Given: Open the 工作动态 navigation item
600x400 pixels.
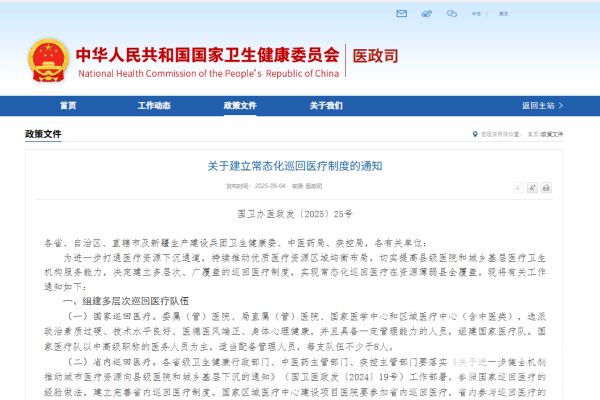Looking at the screenshot, I should [154, 105].
